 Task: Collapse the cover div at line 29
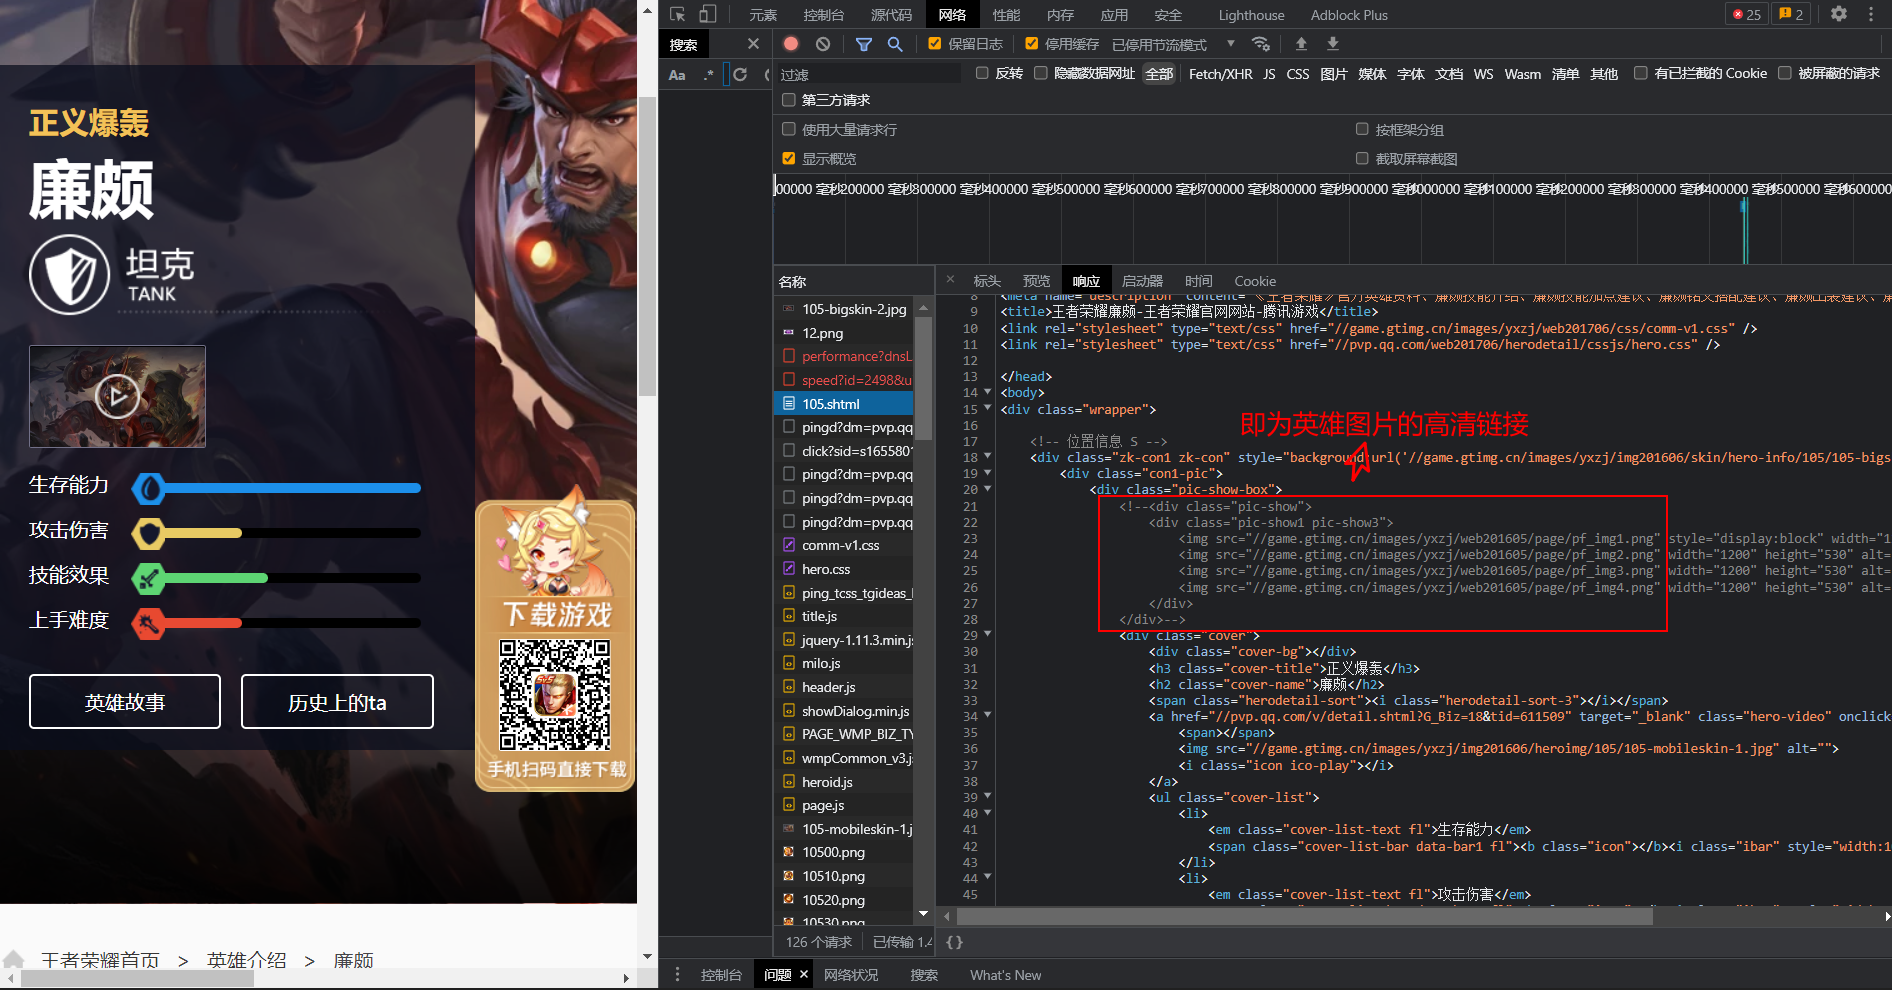click(x=987, y=634)
